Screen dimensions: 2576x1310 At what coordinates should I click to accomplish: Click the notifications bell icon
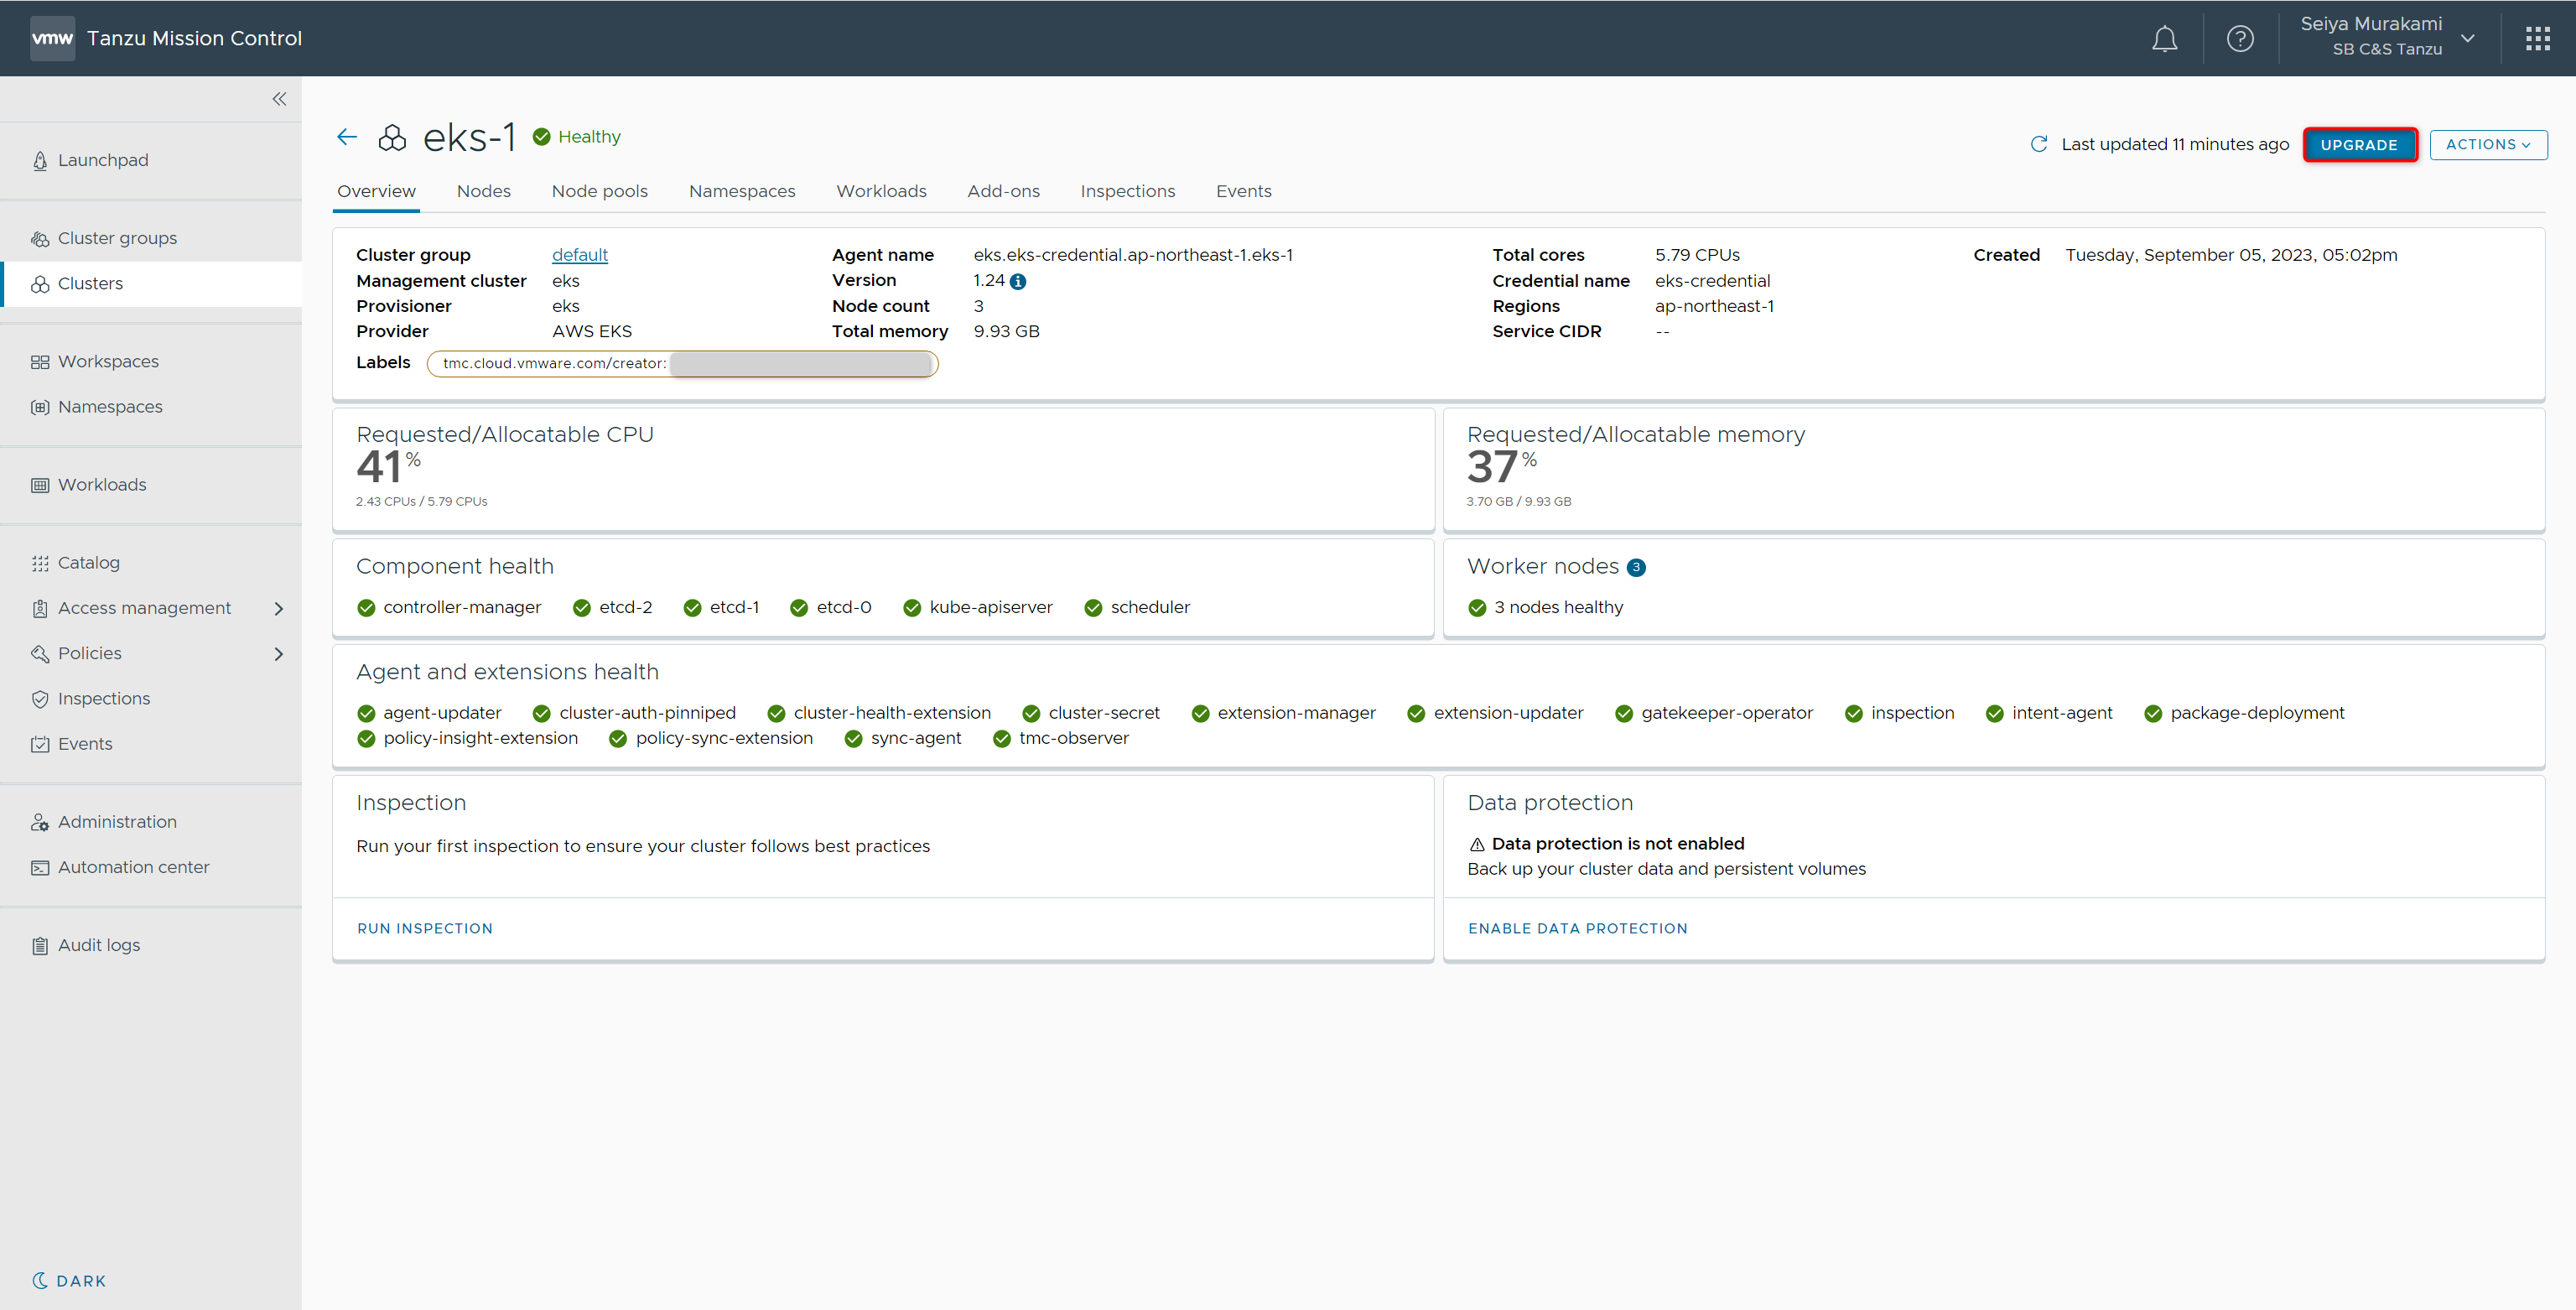2164,39
